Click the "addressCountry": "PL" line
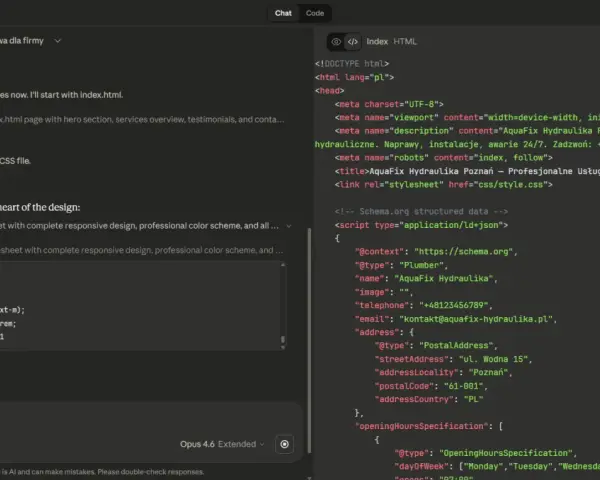Viewport: 600px width, 480px height. [x=429, y=399]
